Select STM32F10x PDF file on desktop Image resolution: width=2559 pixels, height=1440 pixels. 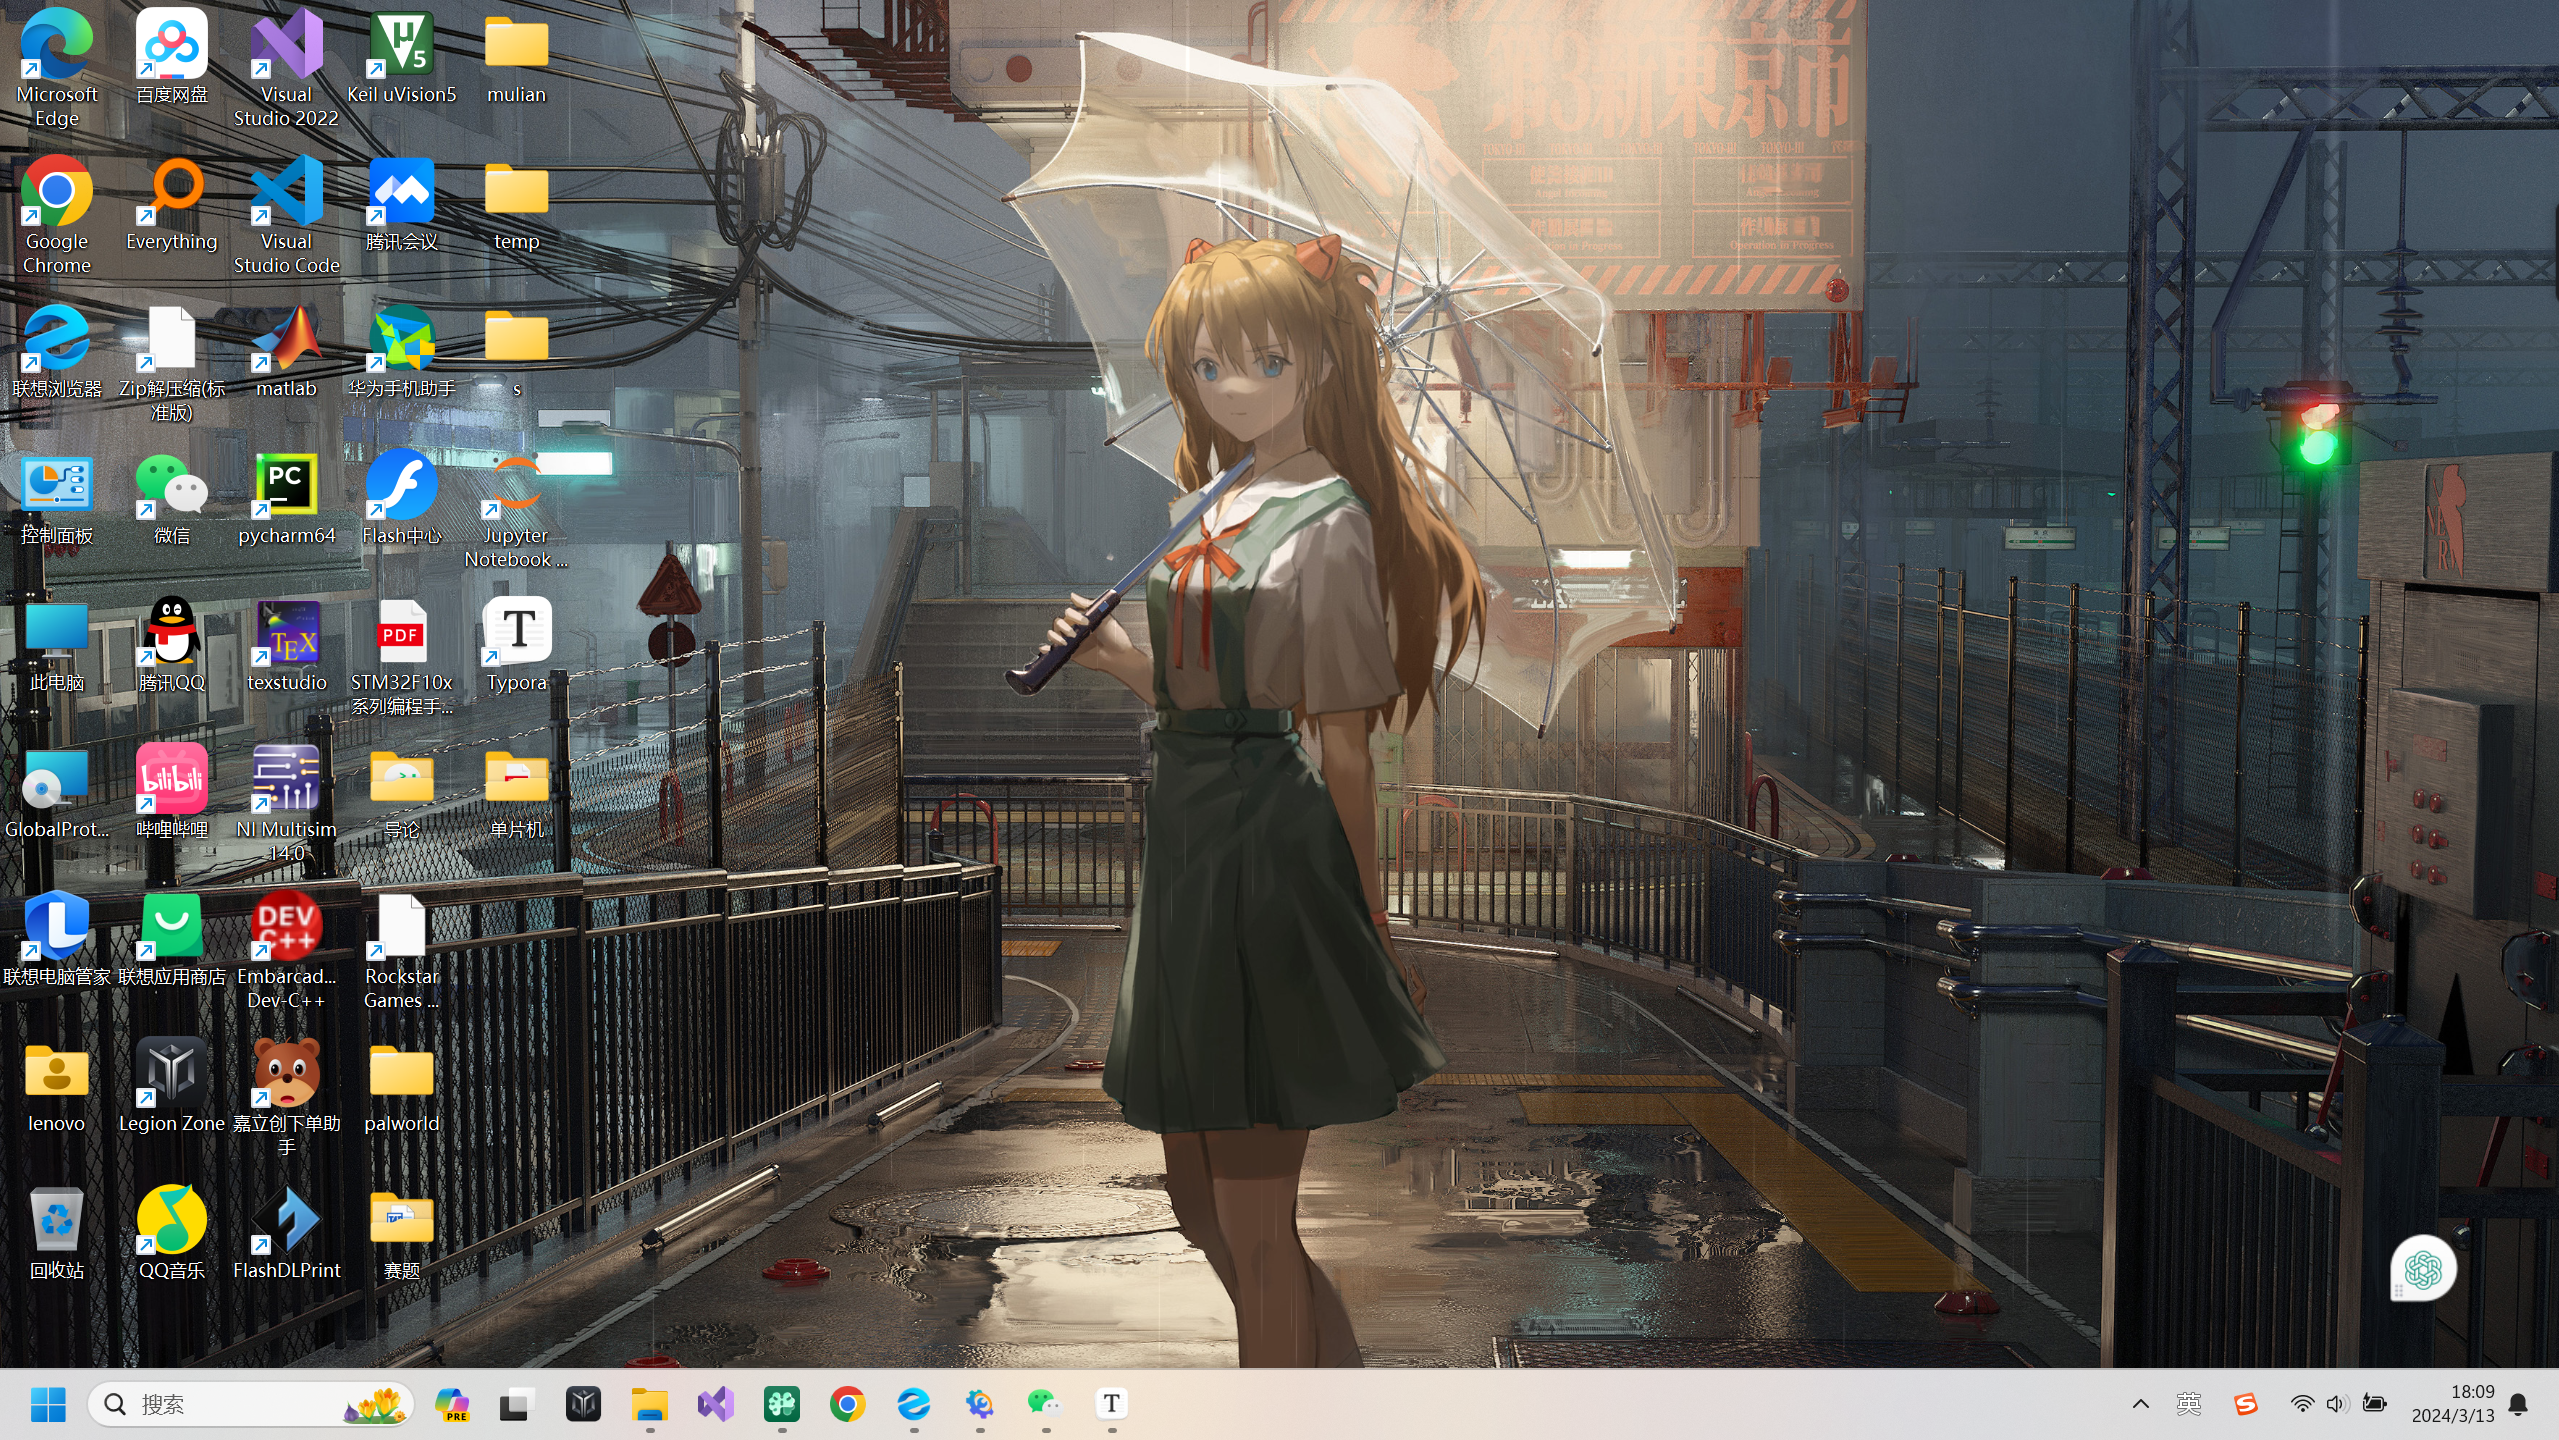tap(402, 656)
